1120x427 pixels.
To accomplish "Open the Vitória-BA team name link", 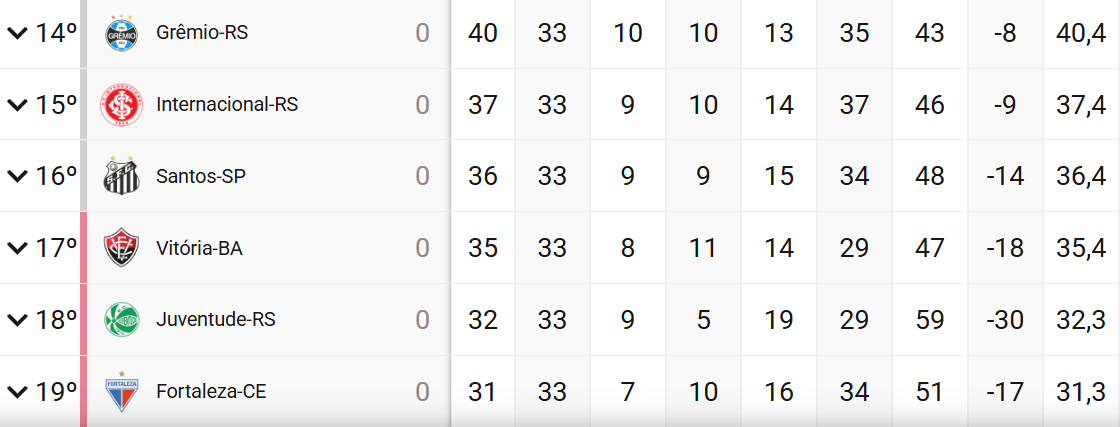I will [x=199, y=248].
